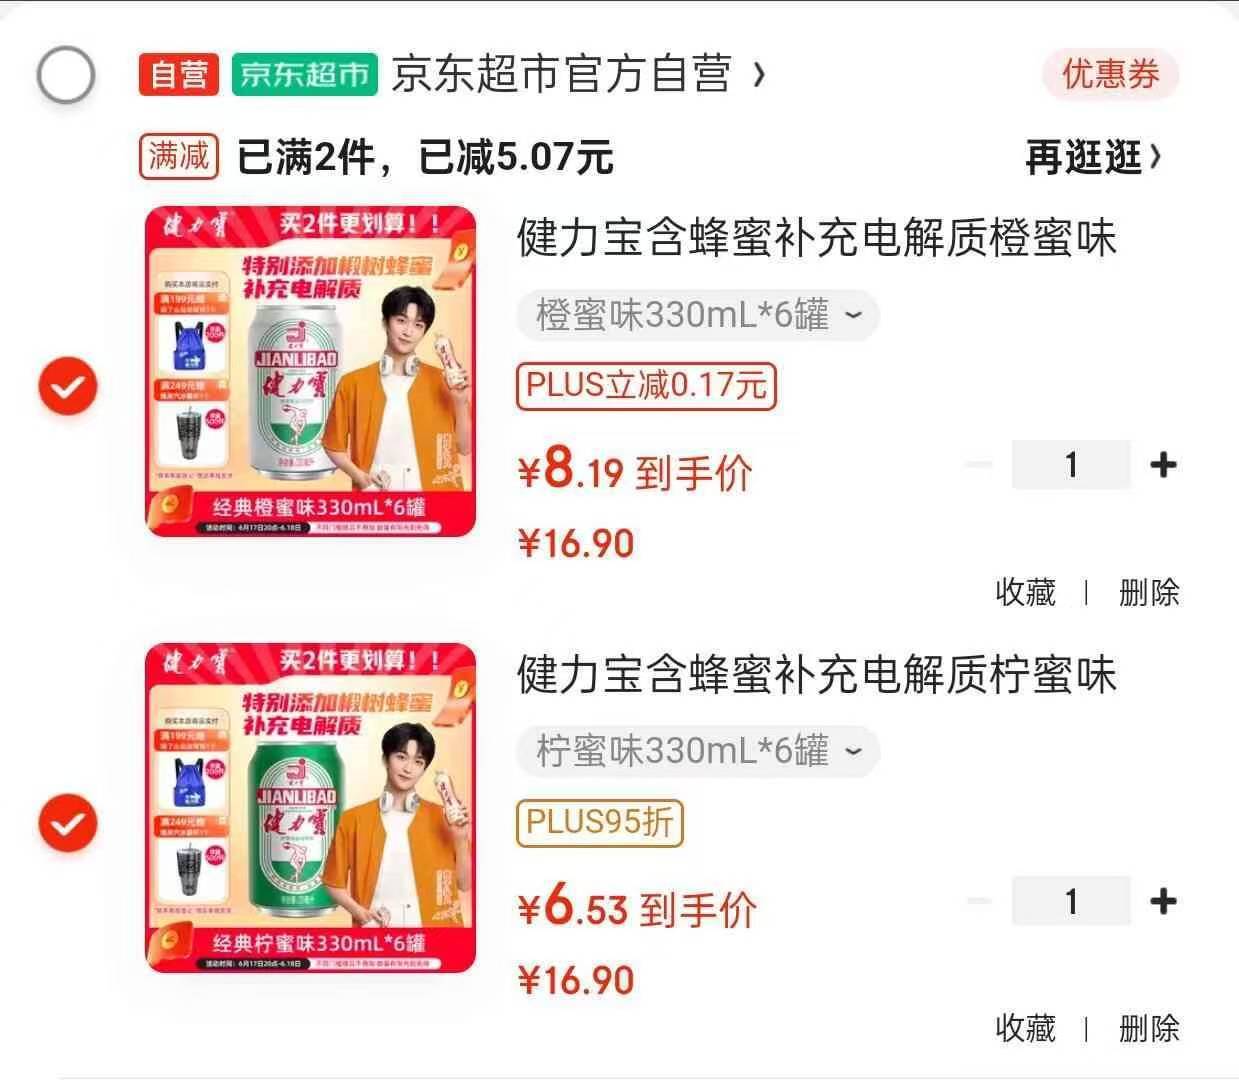Viewport: 1239px width, 1080px height.
Task: Open orange honey product thumbnail
Action: pos(311,371)
